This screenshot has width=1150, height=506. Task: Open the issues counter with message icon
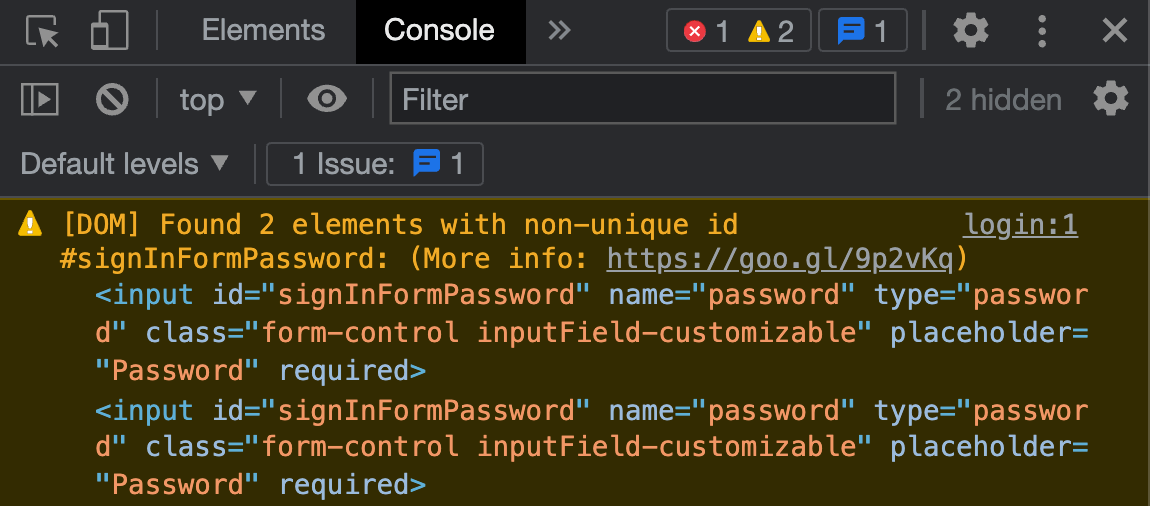click(862, 32)
